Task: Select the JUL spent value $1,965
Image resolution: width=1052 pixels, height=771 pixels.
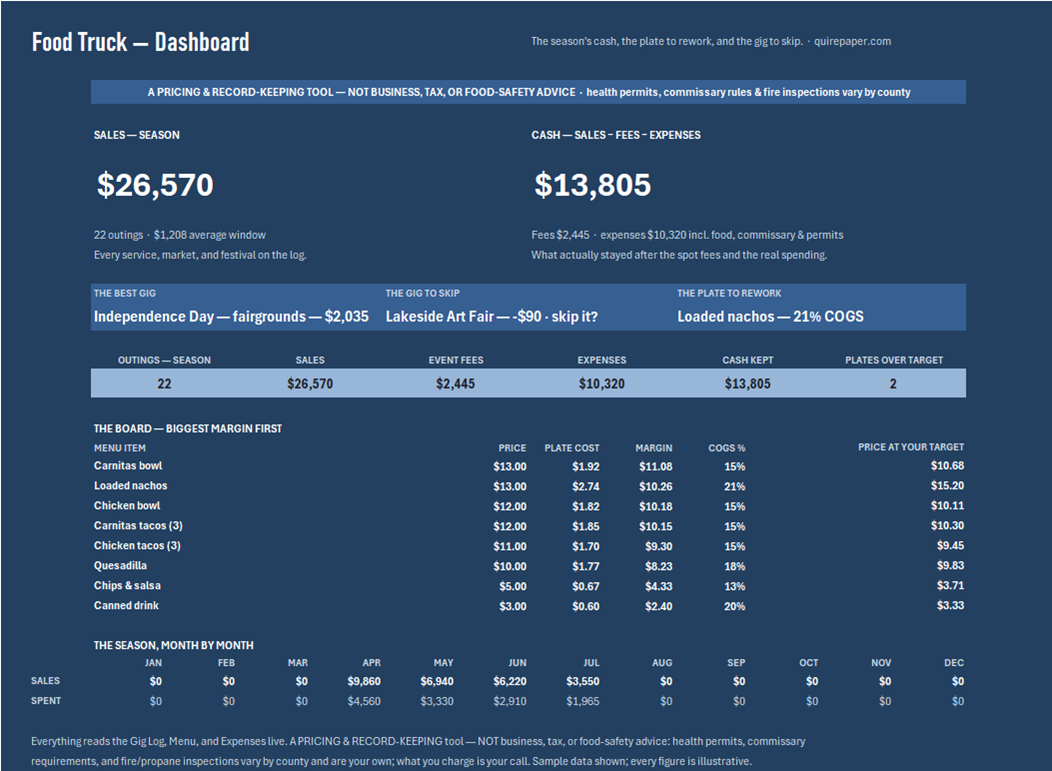Action: [x=583, y=701]
